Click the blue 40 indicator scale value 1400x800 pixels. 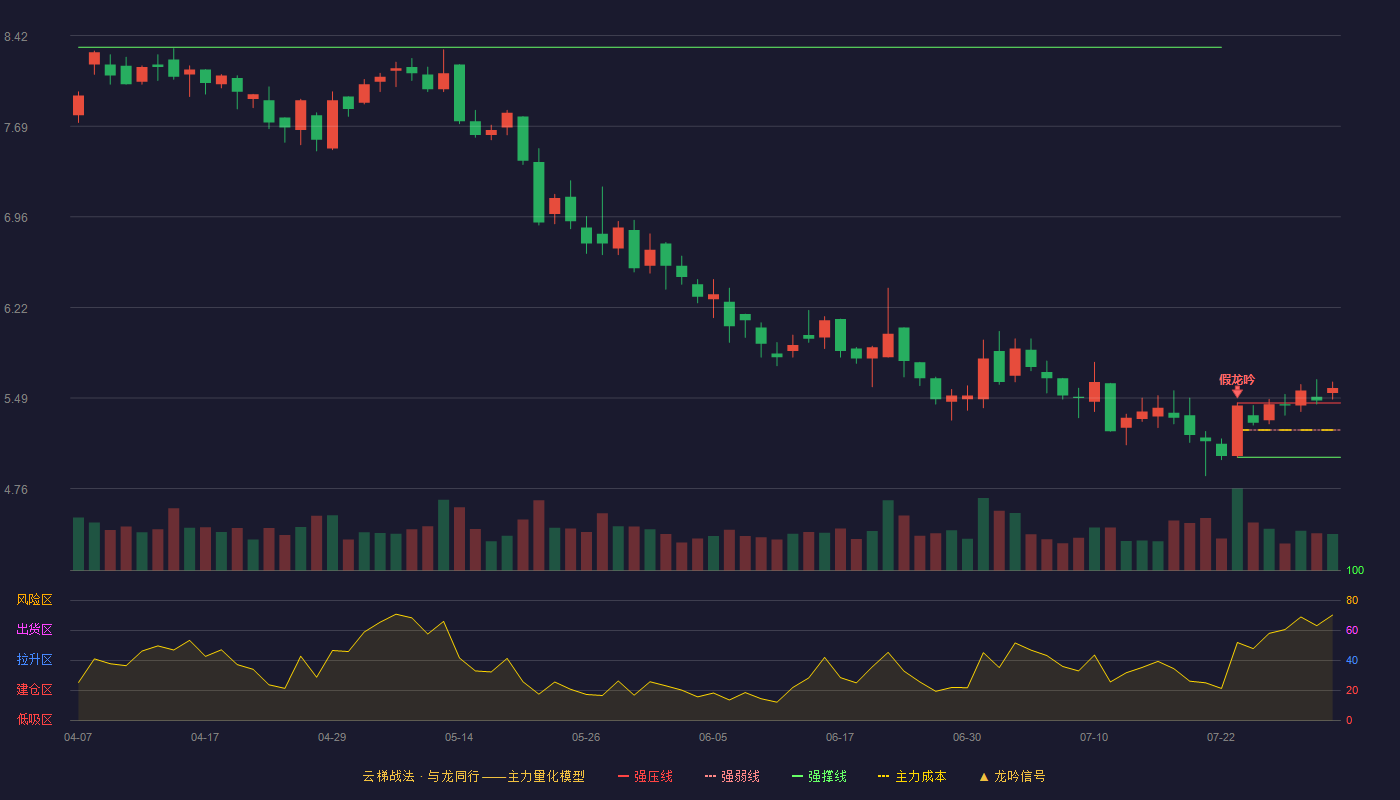1352,661
